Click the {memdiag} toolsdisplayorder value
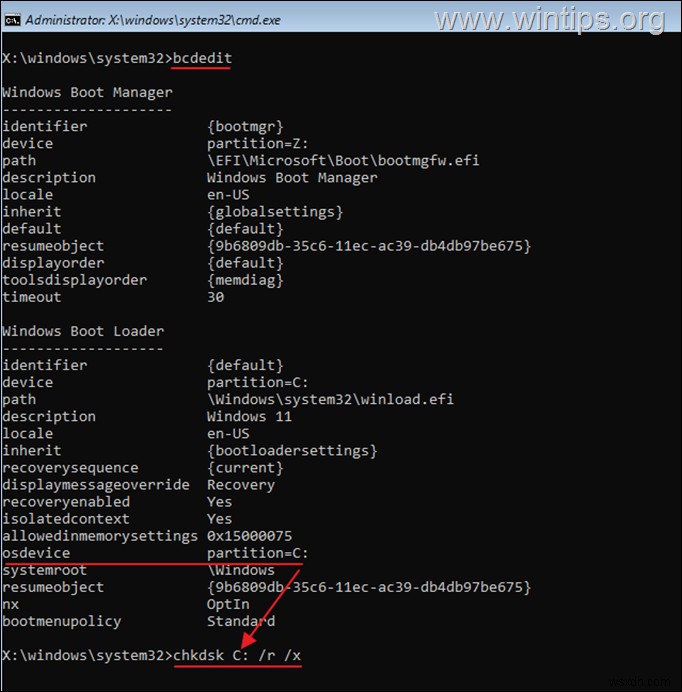This screenshot has width=682, height=692. tap(245, 280)
